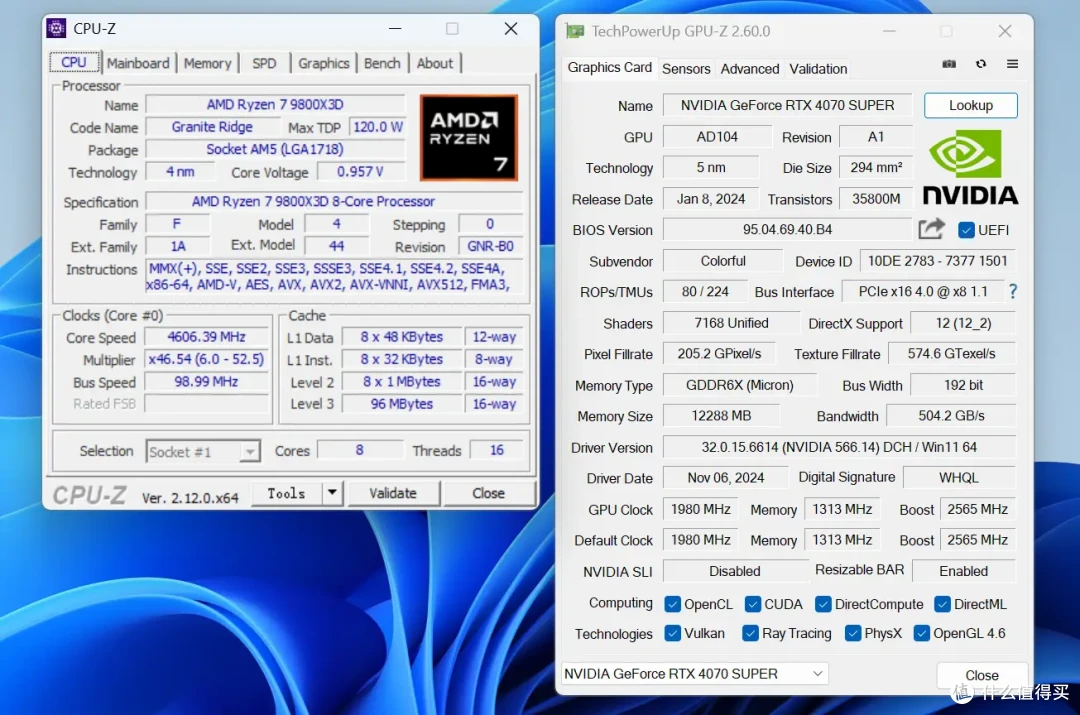Click the Tools button in CPU-Z

click(x=287, y=493)
